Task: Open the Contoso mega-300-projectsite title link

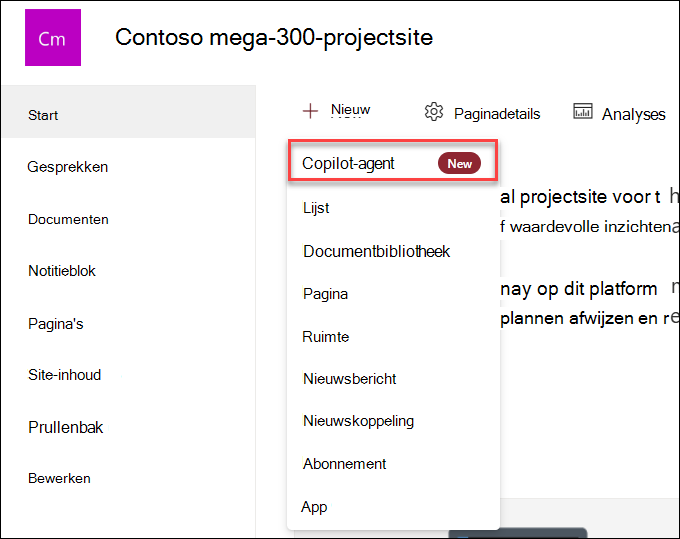Action: pos(274,37)
